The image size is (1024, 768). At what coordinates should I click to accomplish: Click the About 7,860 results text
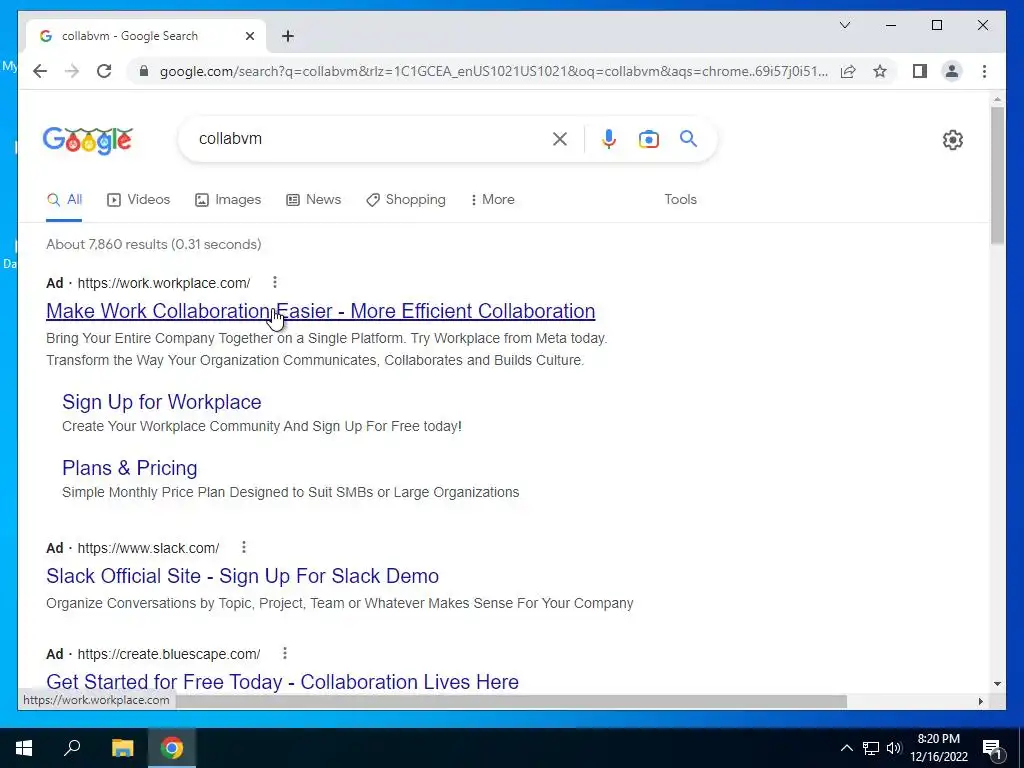pyautogui.click(x=153, y=244)
